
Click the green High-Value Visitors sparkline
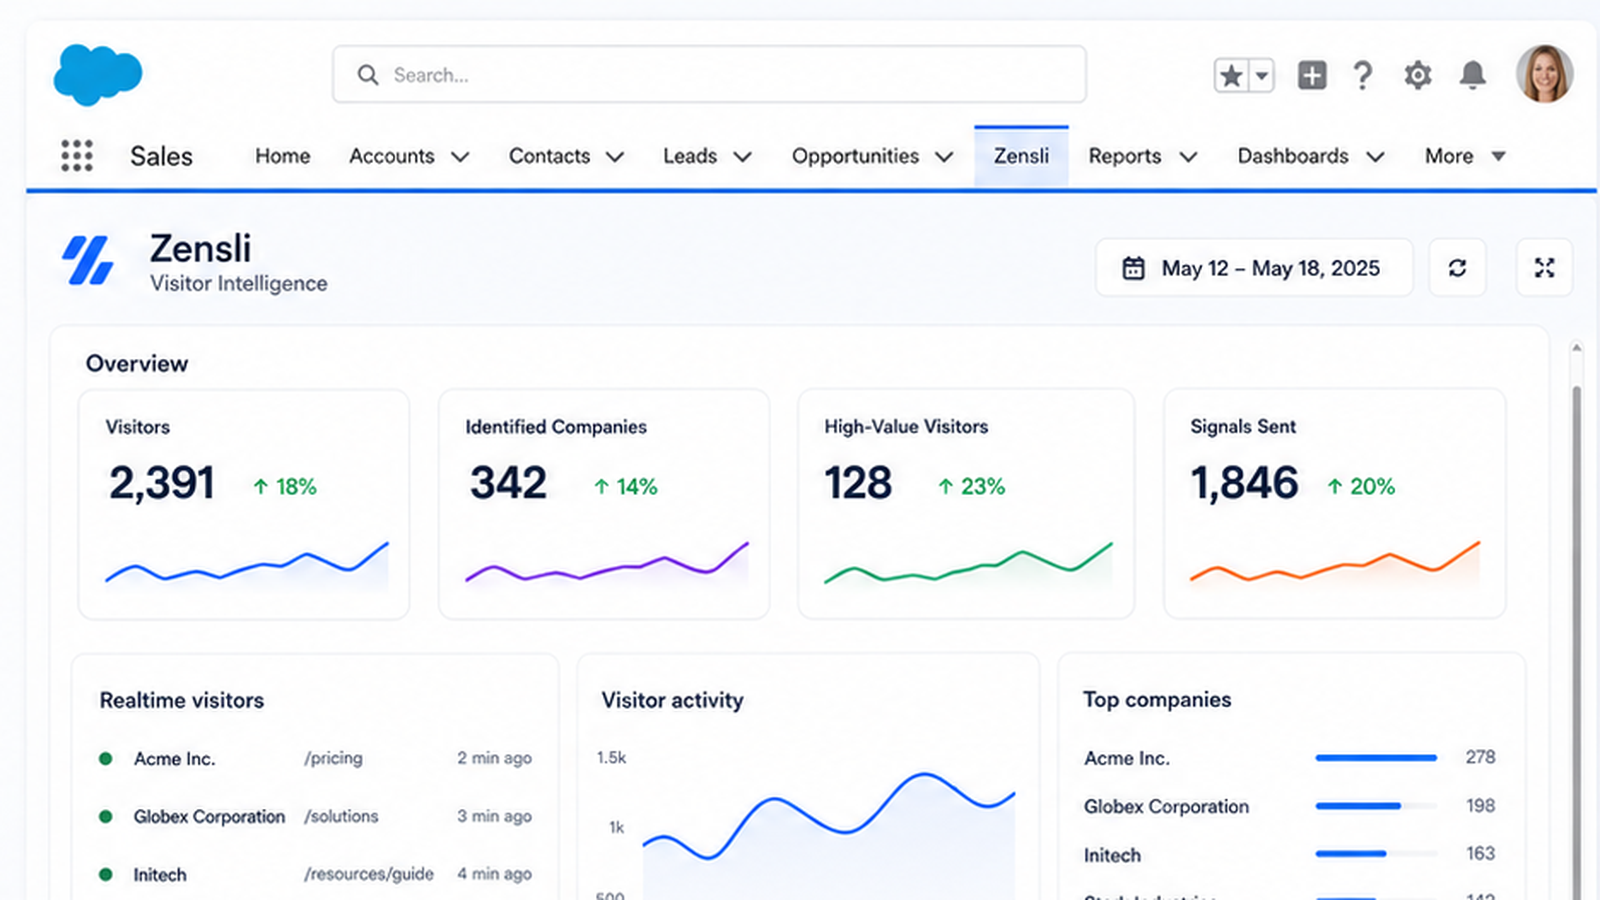tap(968, 565)
